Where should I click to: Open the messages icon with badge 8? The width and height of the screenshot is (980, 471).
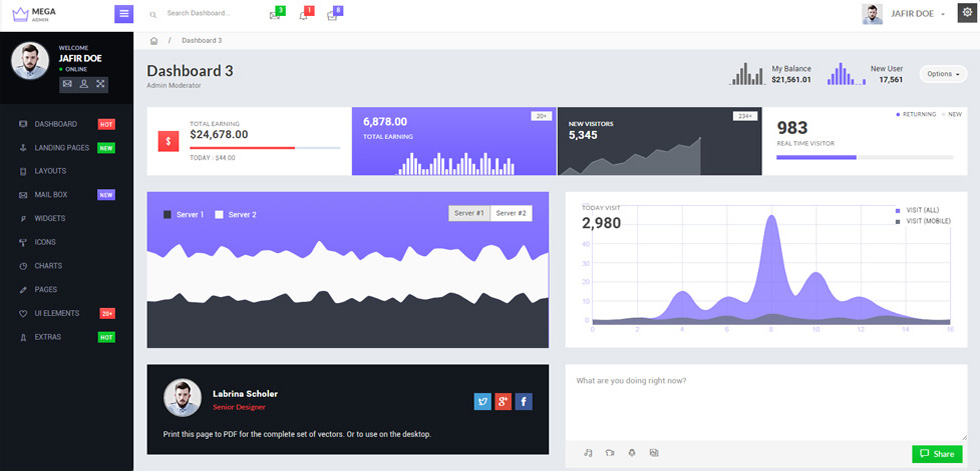click(334, 14)
